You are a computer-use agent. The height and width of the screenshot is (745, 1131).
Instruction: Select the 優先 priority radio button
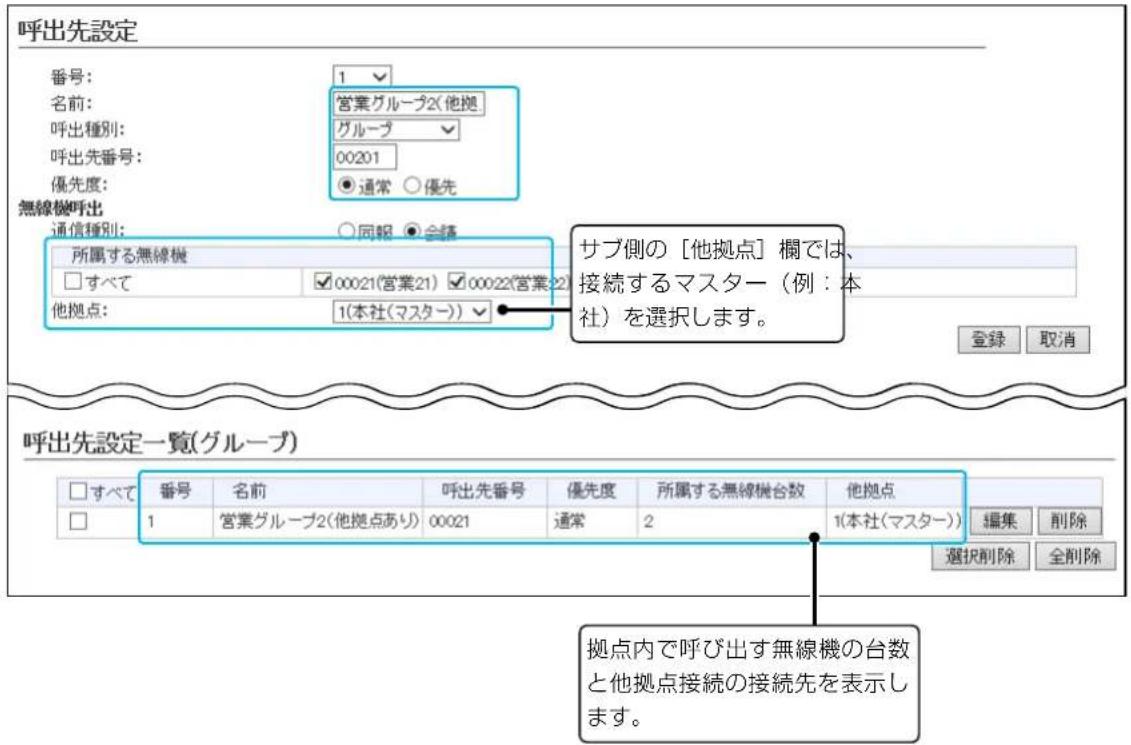412,185
